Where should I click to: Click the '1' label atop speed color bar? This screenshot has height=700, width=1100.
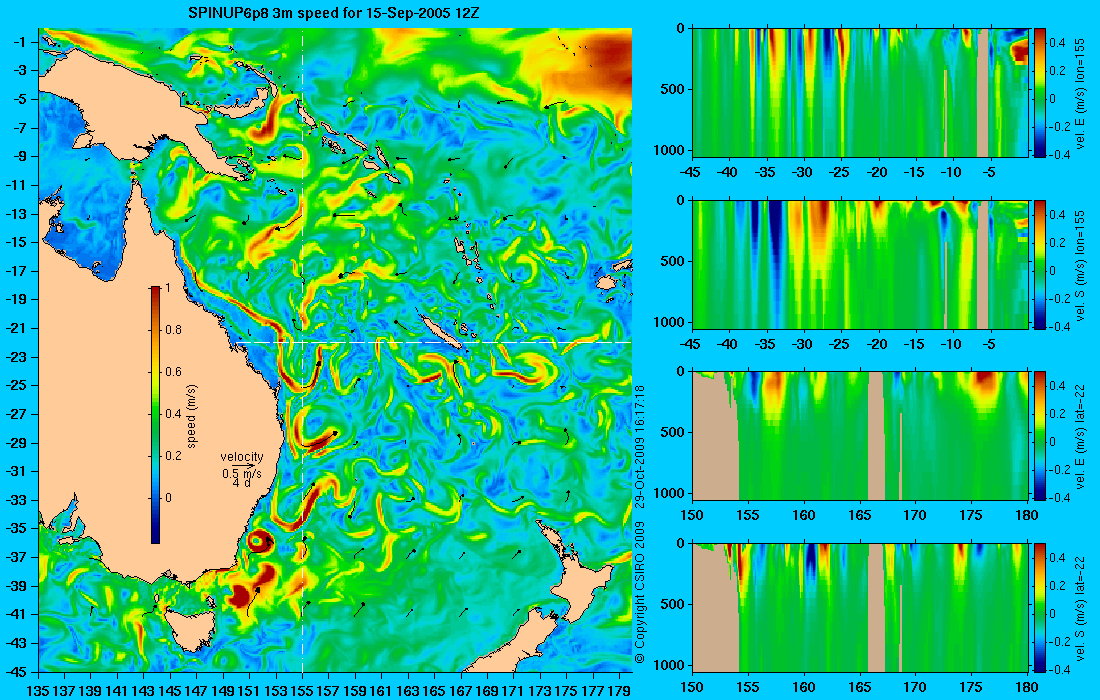coord(167,288)
